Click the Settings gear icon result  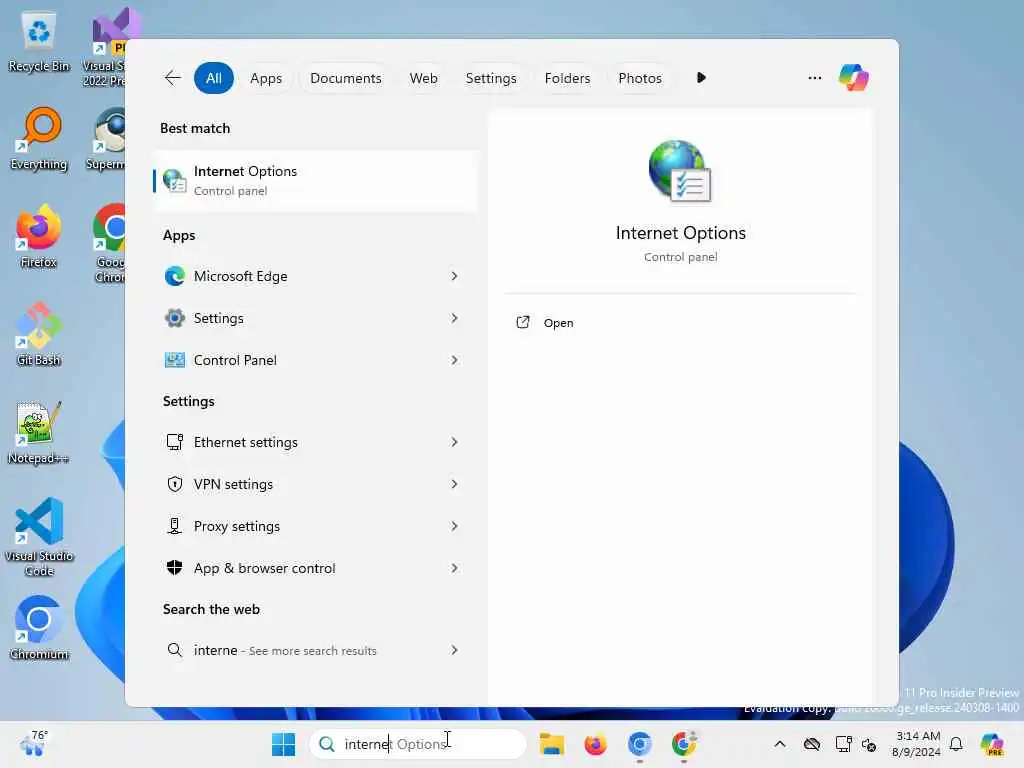(174, 318)
